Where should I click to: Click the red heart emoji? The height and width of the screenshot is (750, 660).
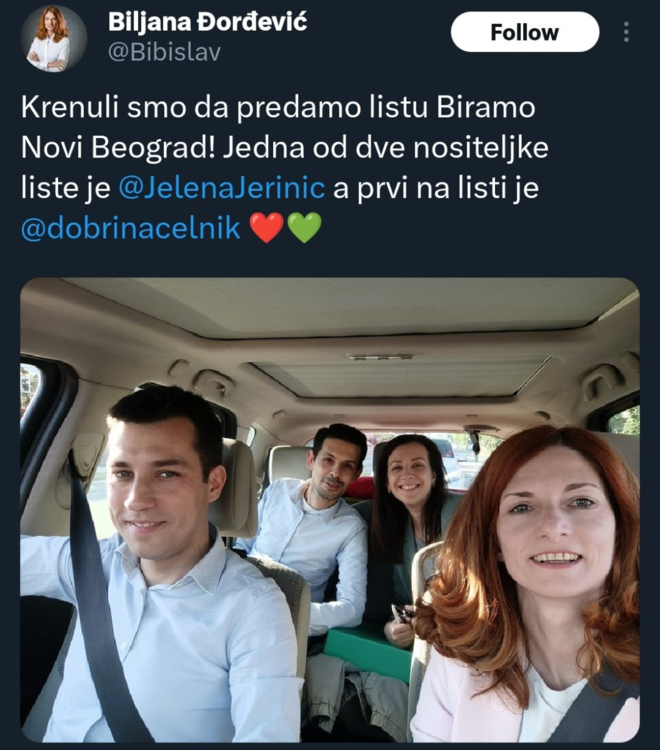click(x=267, y=228)
